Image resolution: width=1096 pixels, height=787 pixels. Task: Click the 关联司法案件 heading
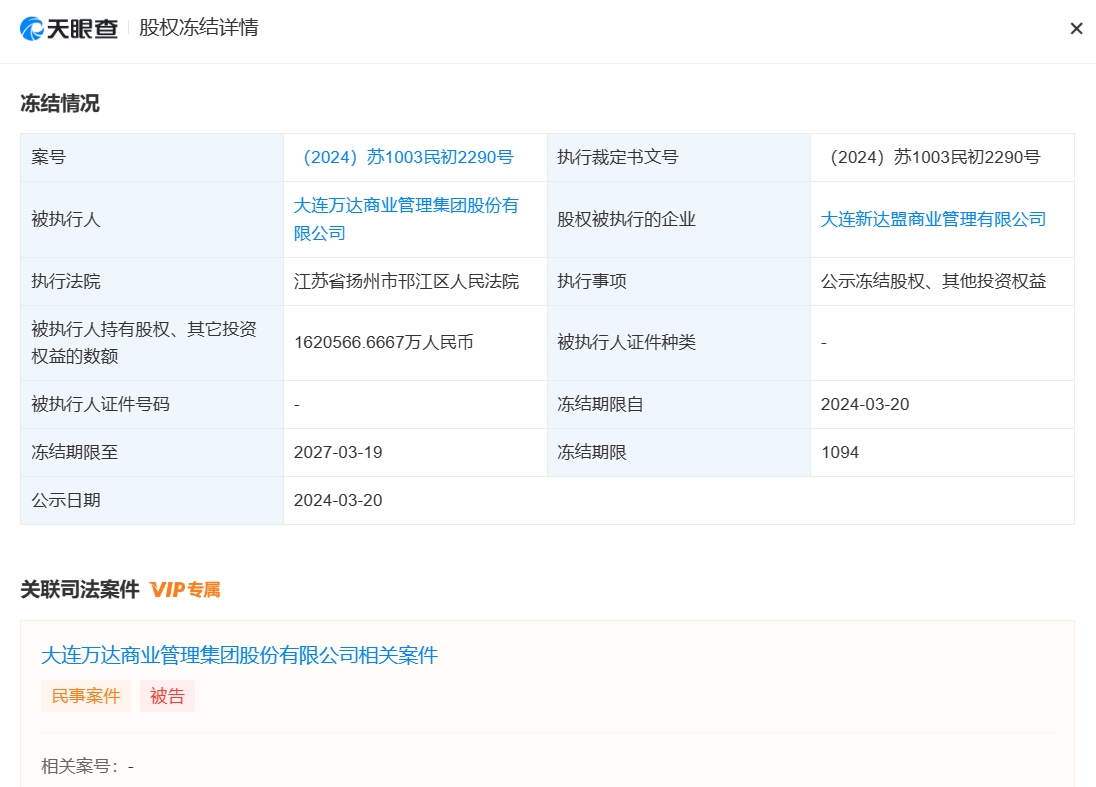coord(80,590)
